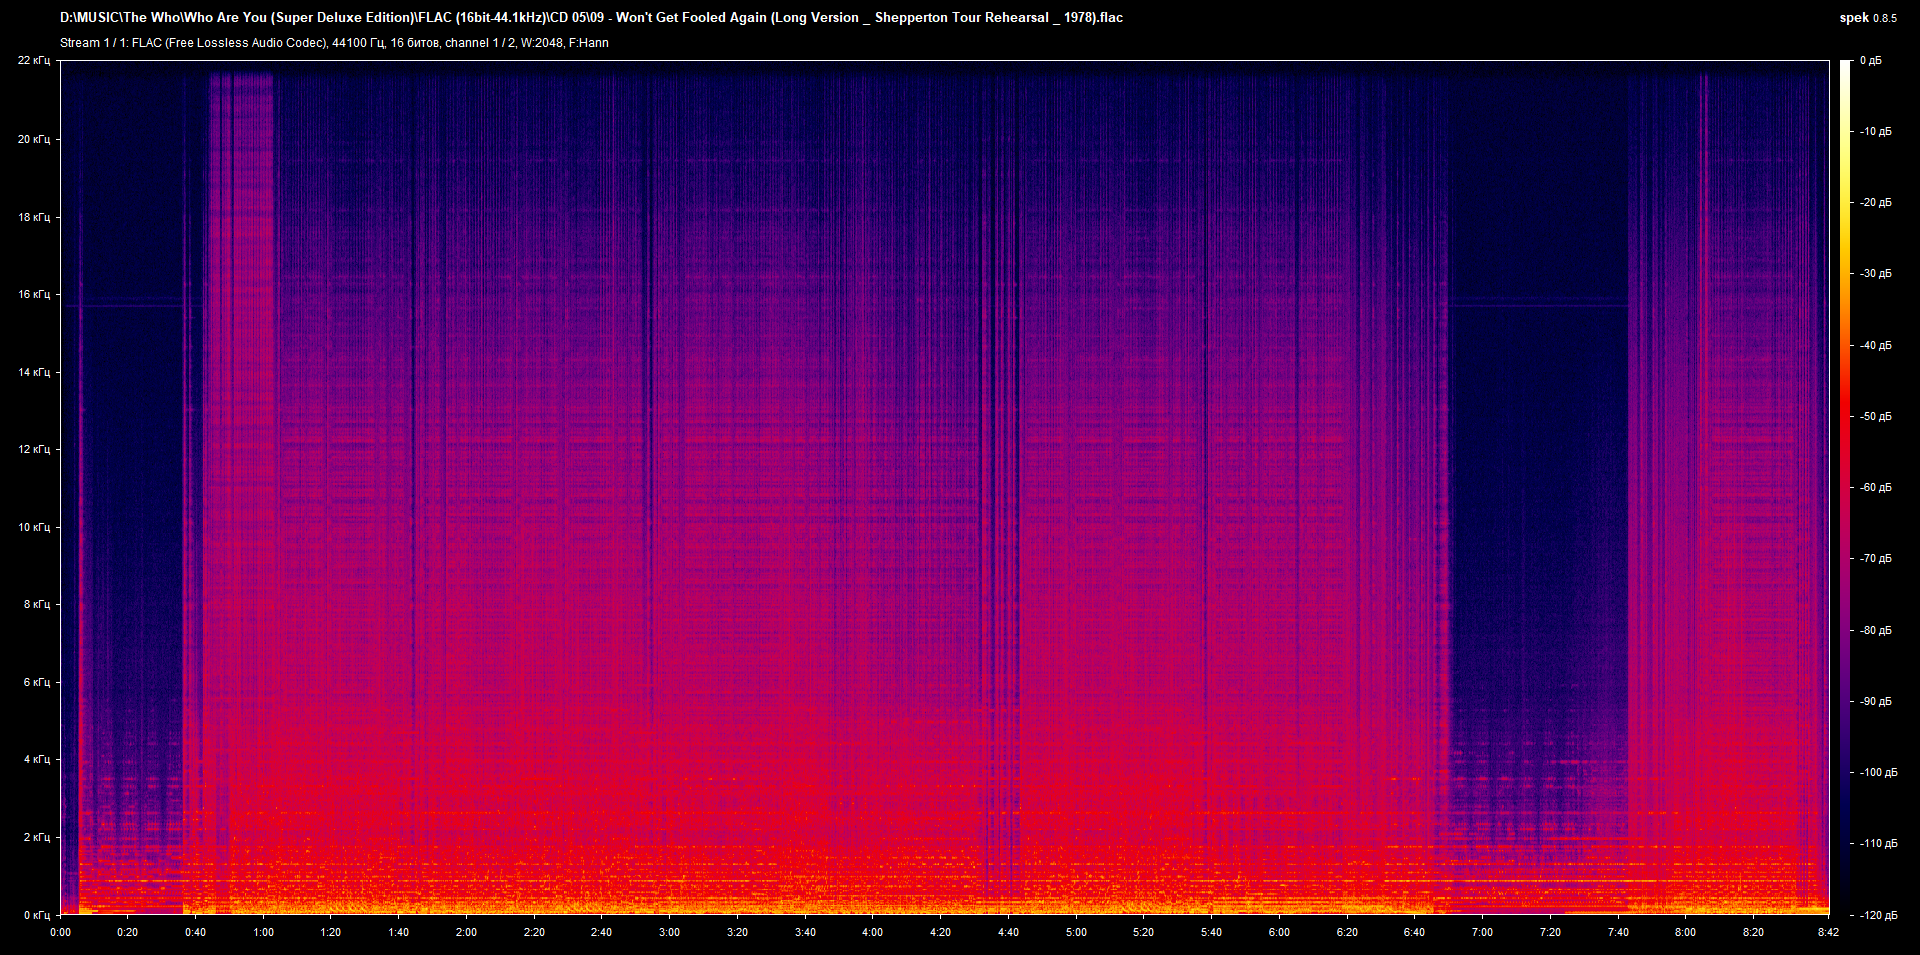Click the 2:20 time axis label
Viewport: 1920px width, 955px height.
pyautogui.click(x=534, y=932)
